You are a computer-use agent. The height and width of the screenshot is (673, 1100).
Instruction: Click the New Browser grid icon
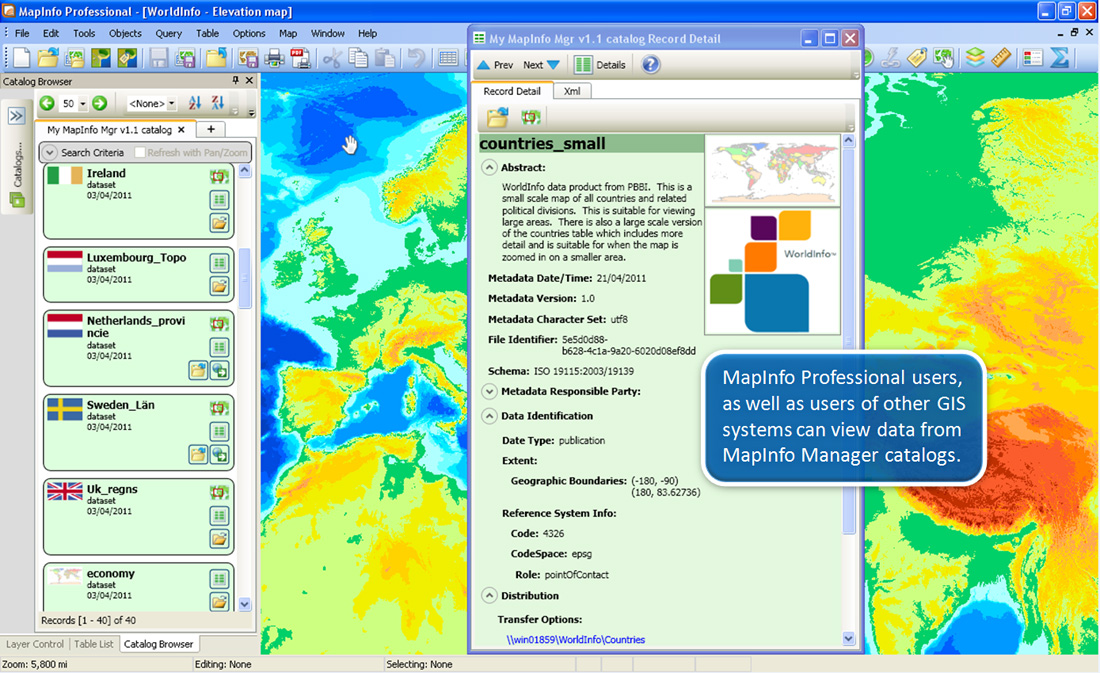pyautogui.click(x=448, y=58)
